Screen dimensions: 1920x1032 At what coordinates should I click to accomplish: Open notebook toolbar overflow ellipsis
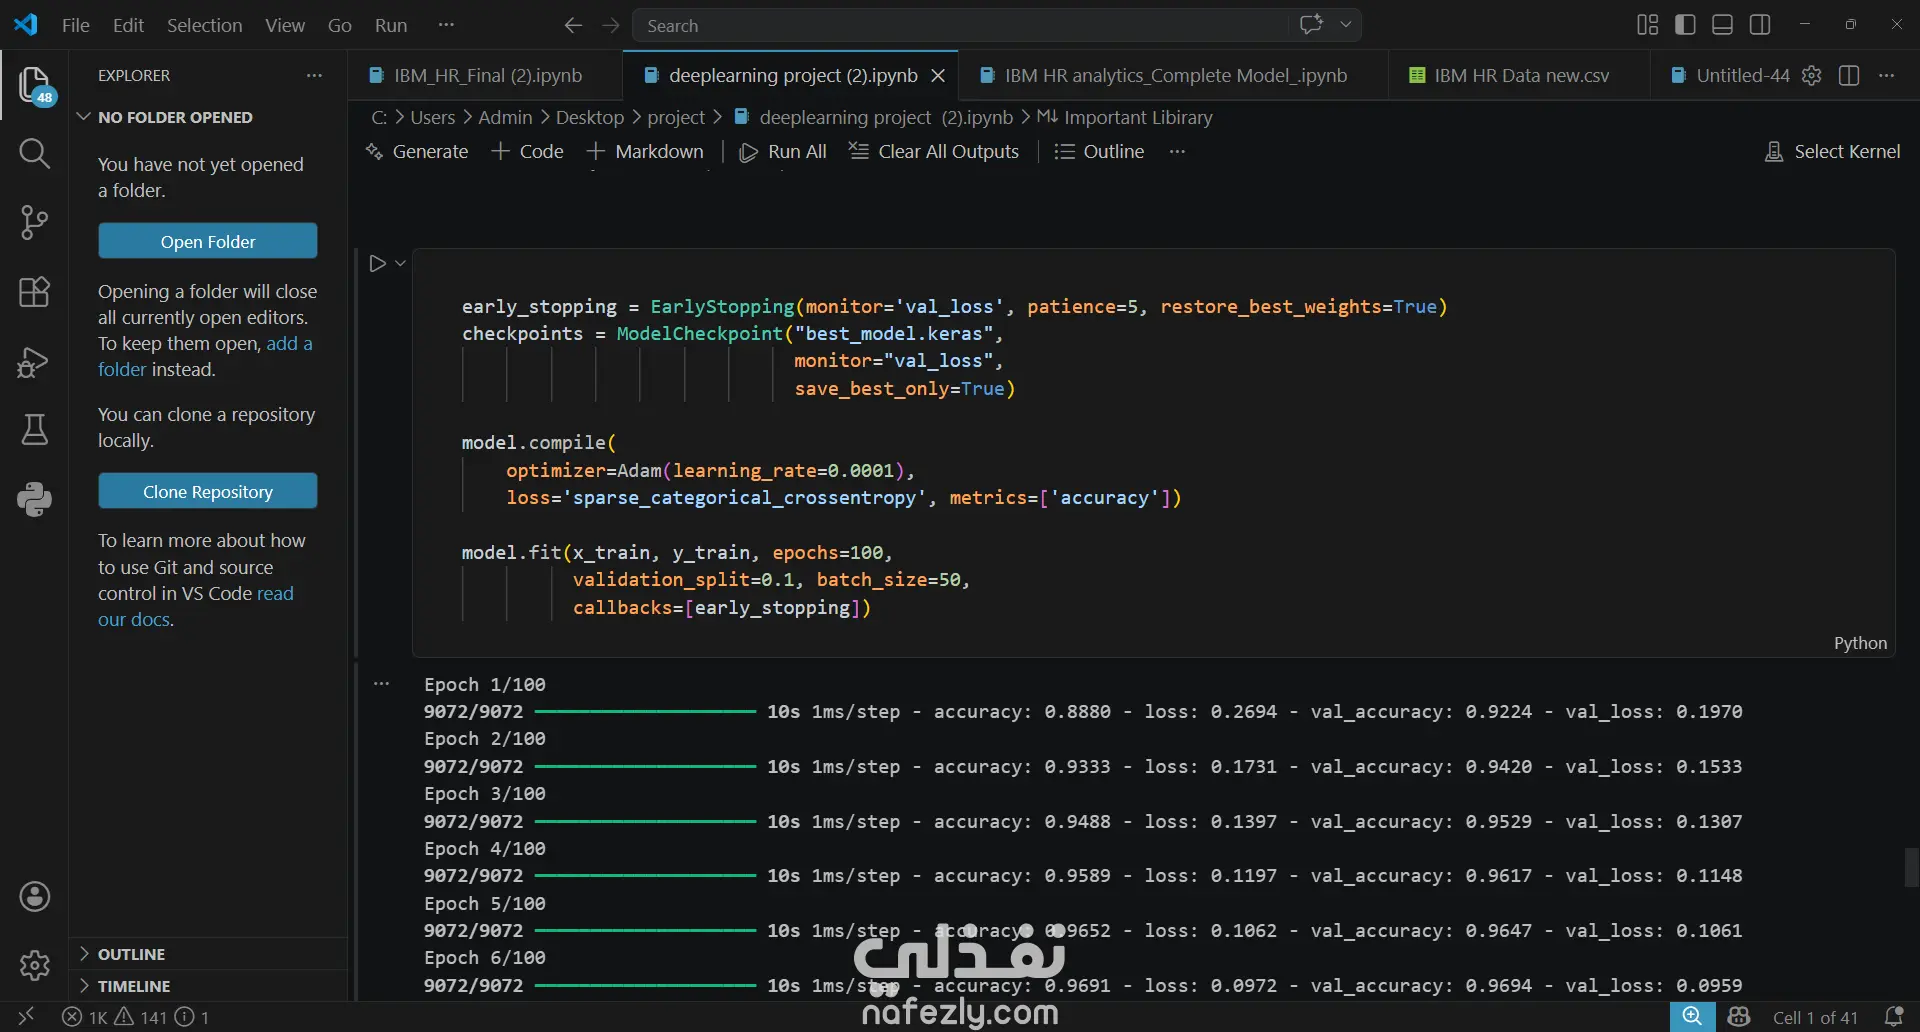click(1177, 151)
